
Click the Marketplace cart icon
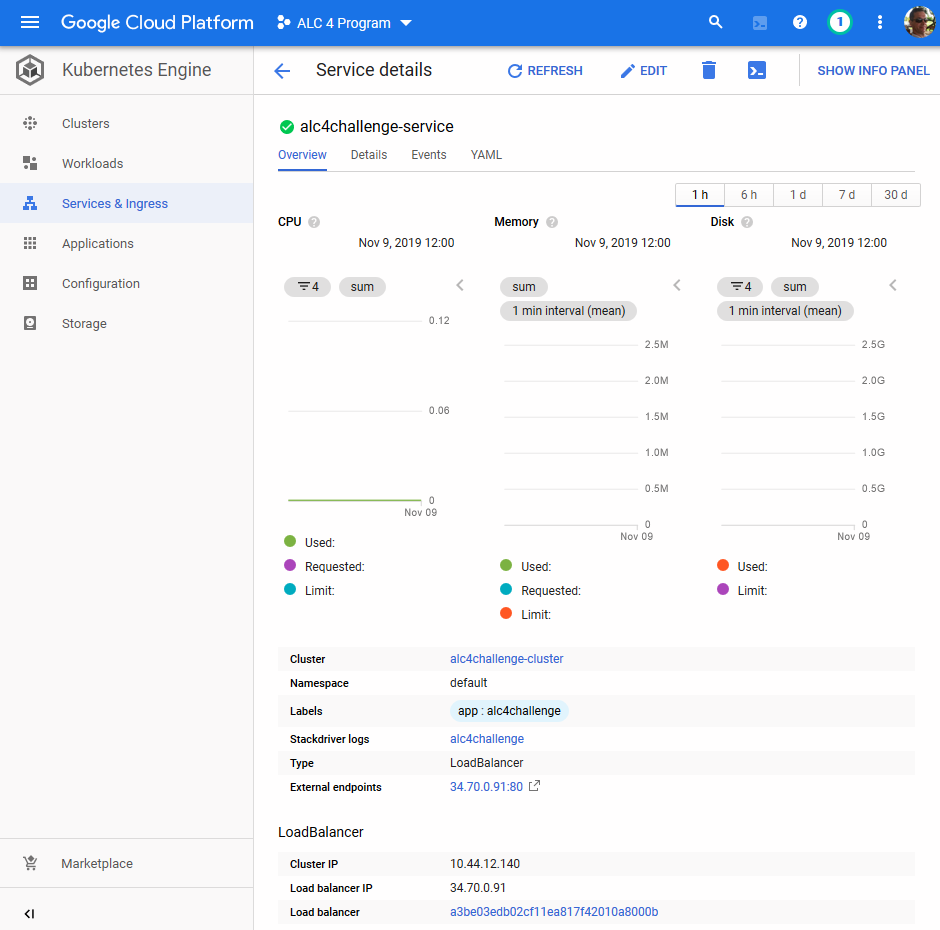click(30, 863)
